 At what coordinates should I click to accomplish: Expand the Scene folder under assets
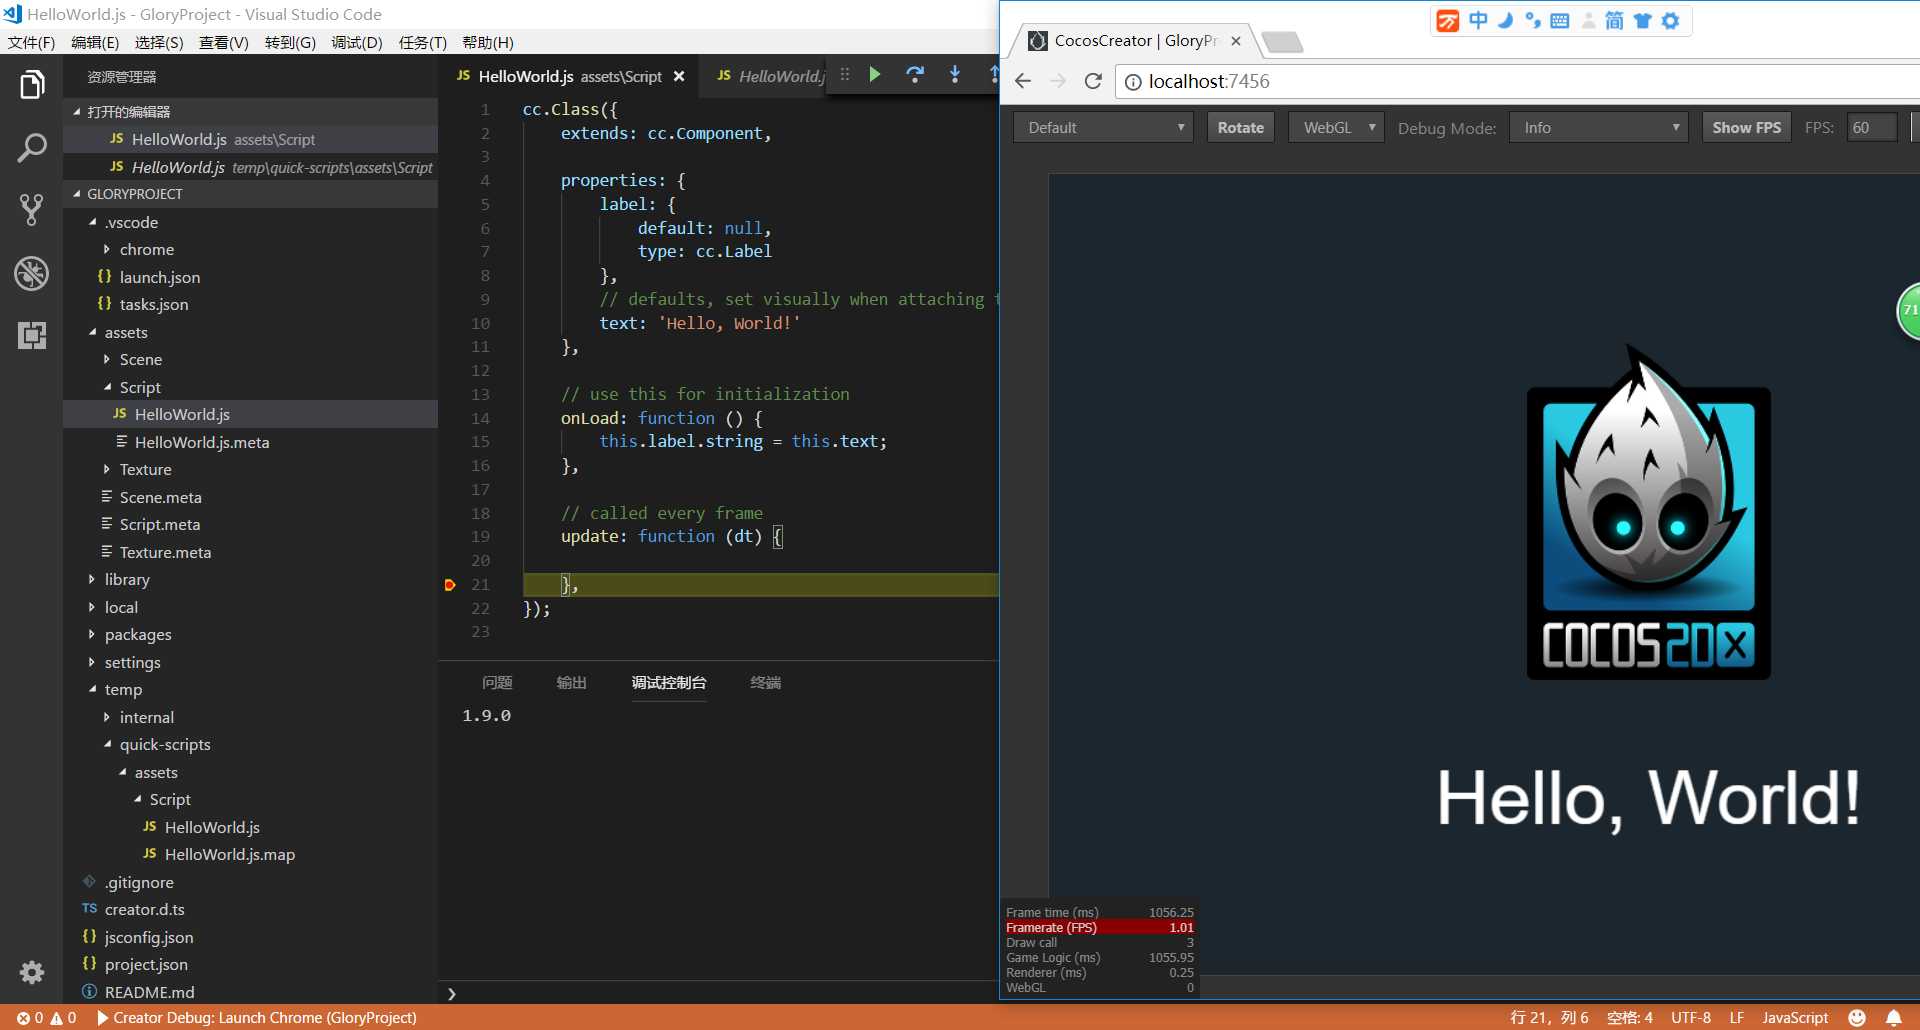pyautogui.click(x=140, y=360)
